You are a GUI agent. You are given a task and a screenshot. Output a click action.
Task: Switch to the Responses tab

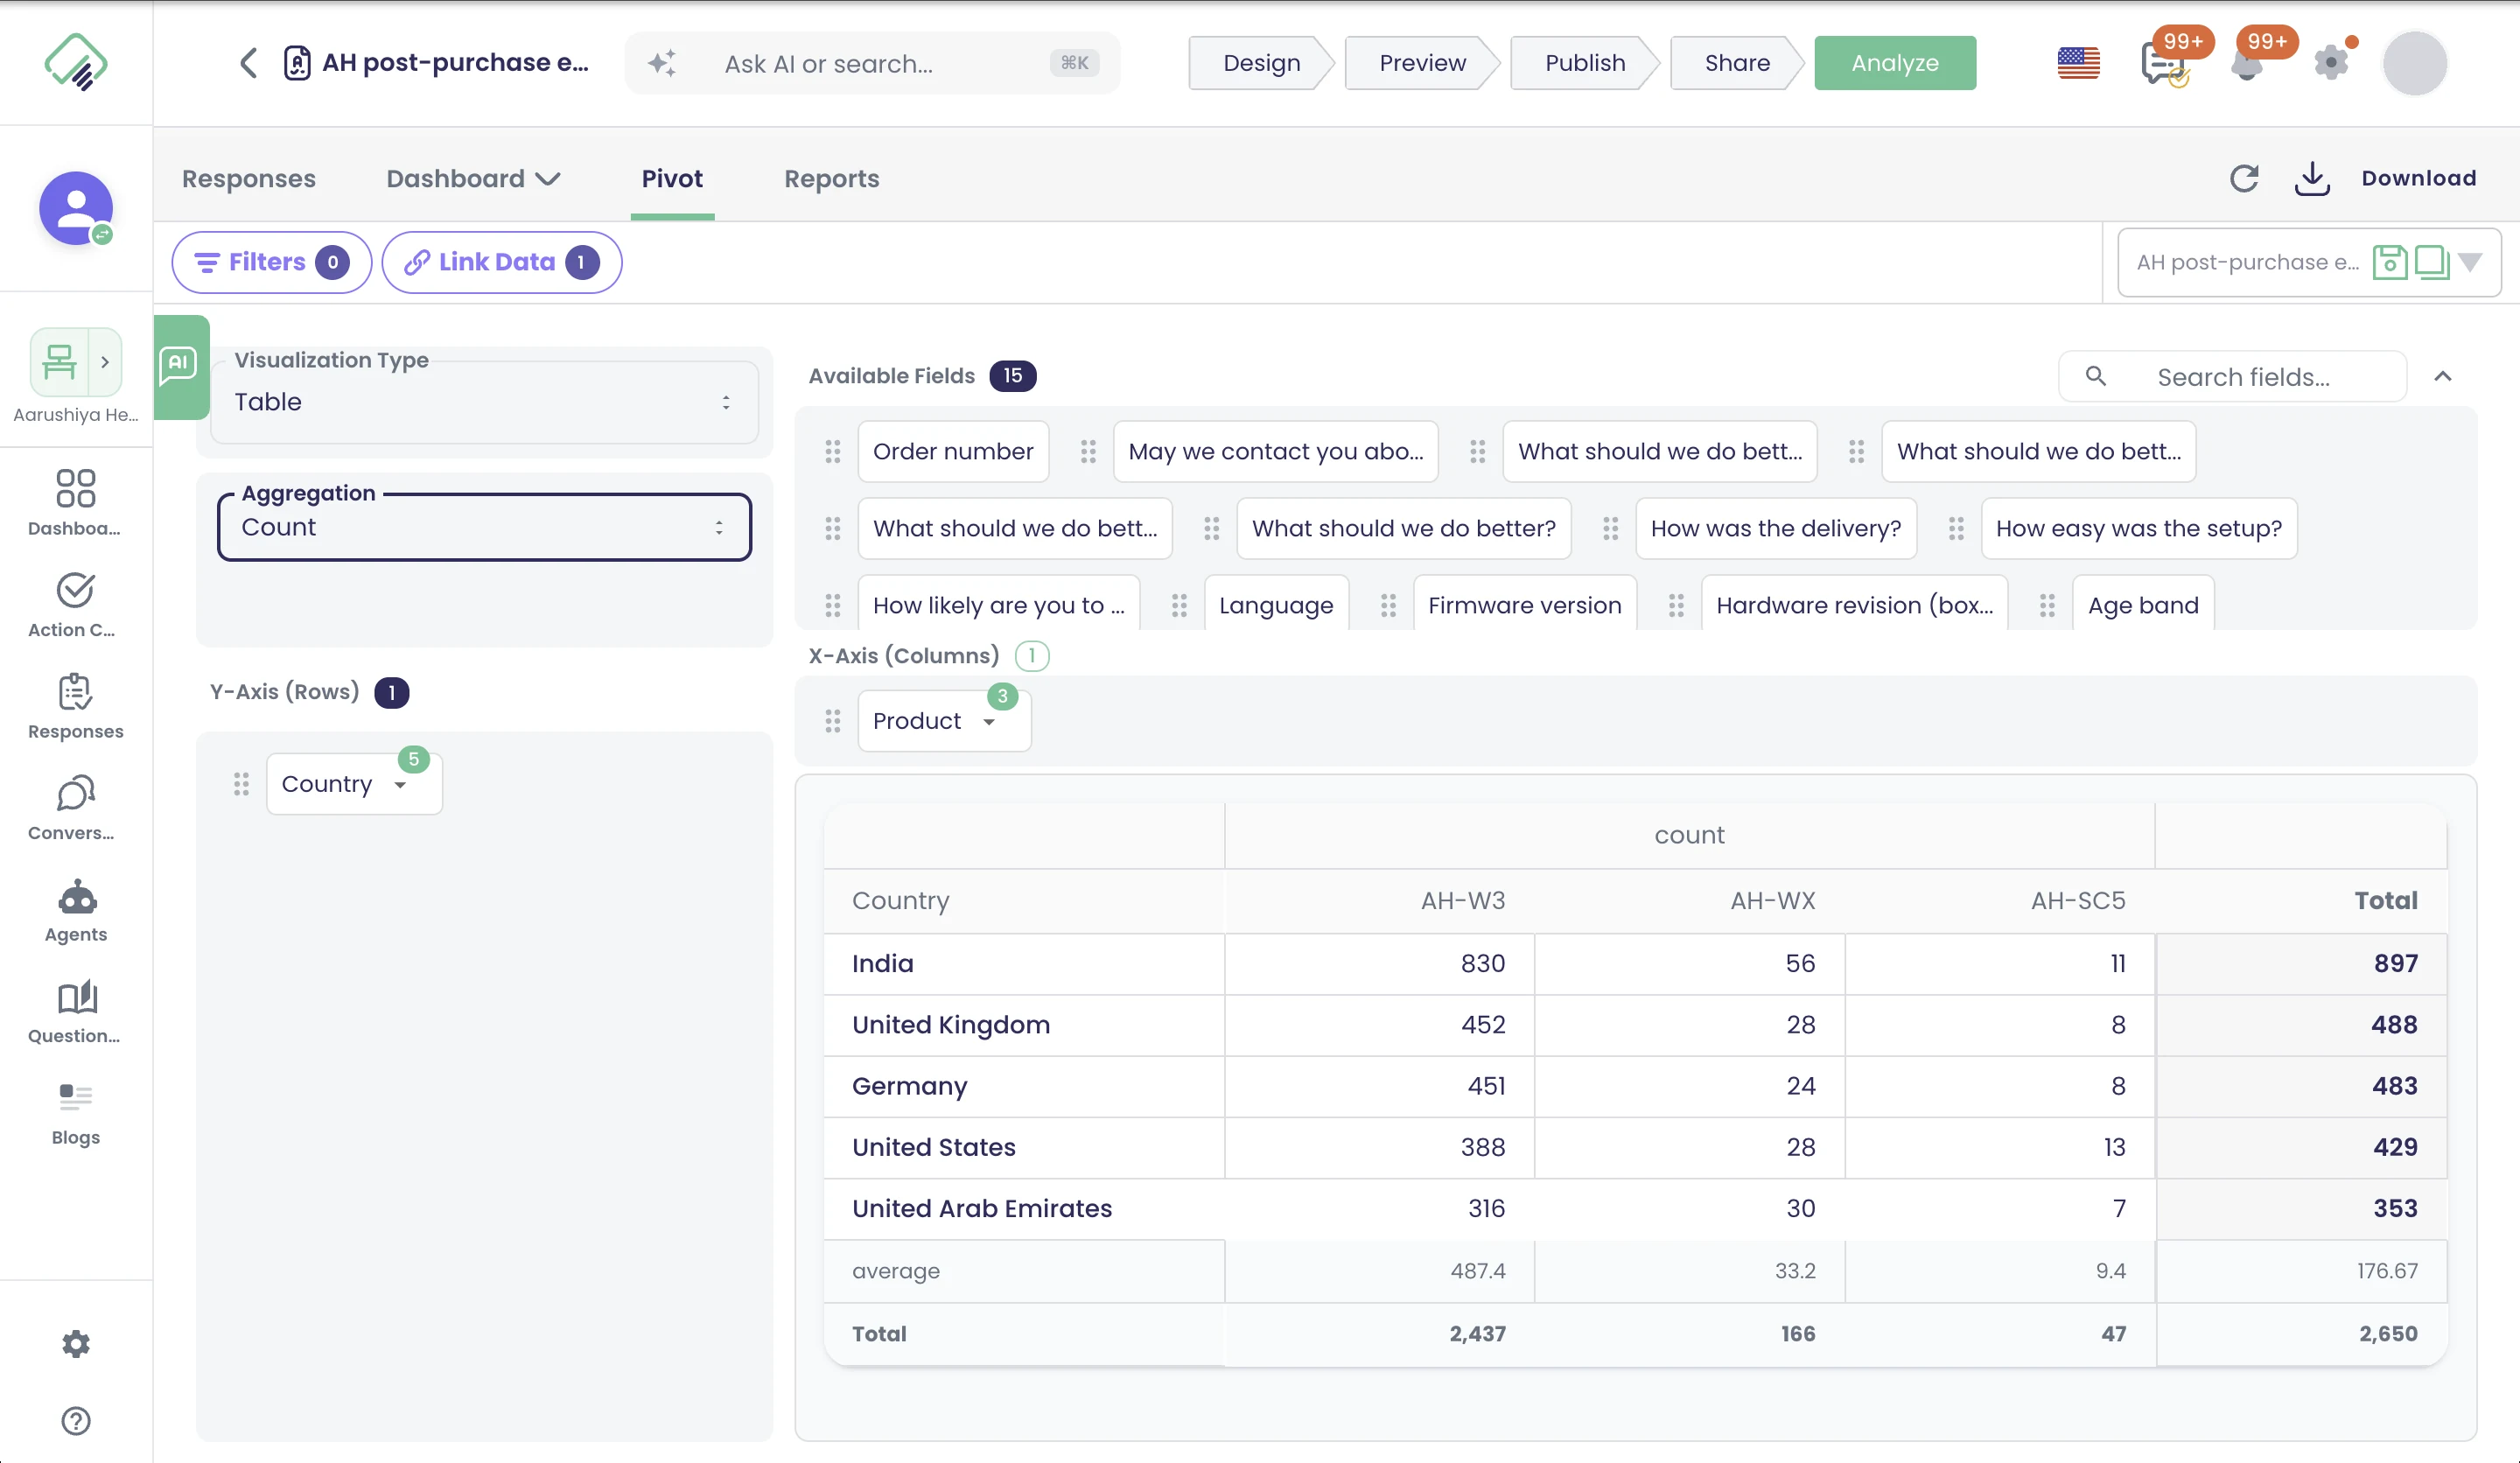coord(249,179)
